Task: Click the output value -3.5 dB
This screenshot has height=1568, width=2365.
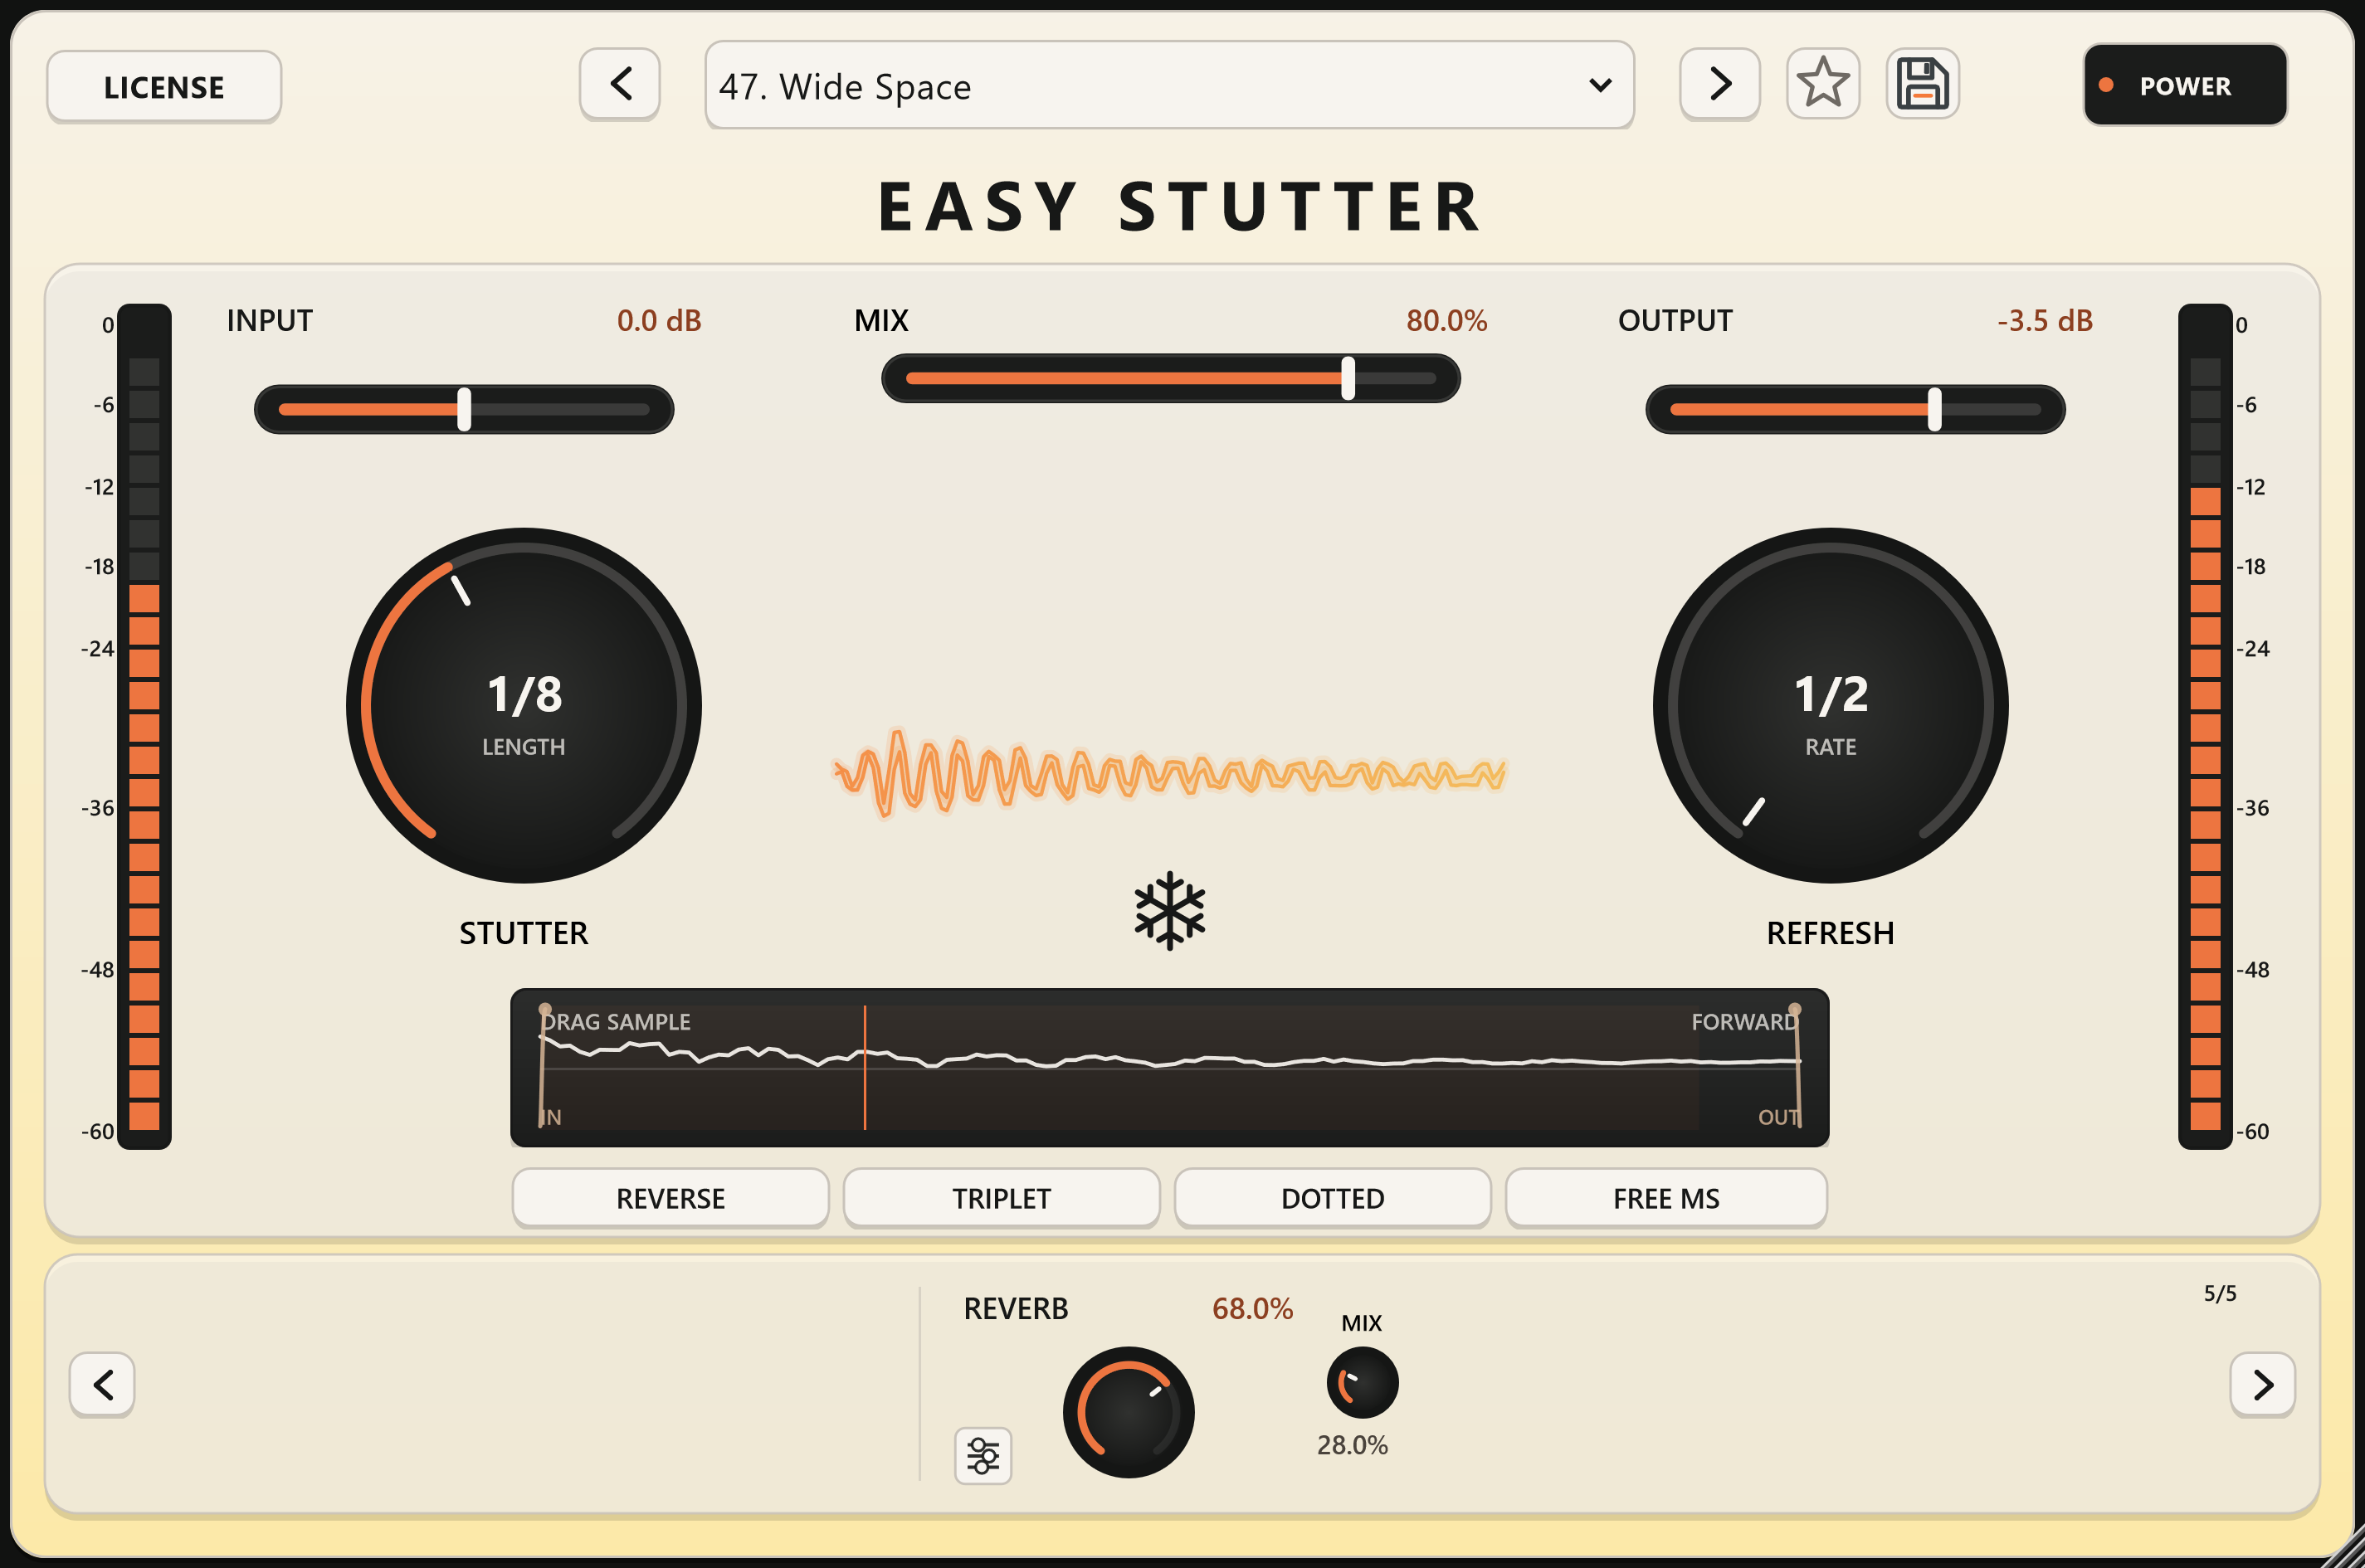Action: click(x=2045, y=321)
